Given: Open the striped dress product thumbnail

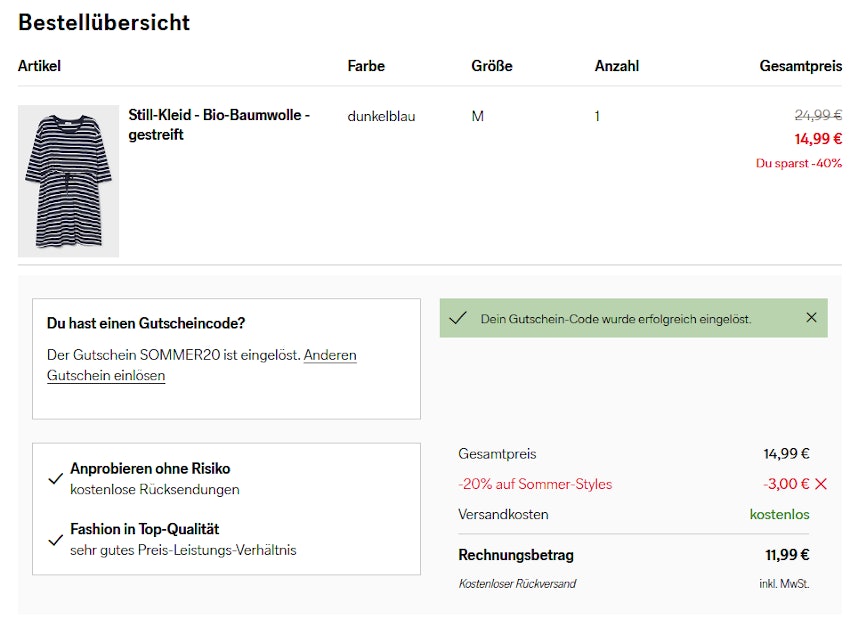Looking at the screenshot, I should 68,181.
